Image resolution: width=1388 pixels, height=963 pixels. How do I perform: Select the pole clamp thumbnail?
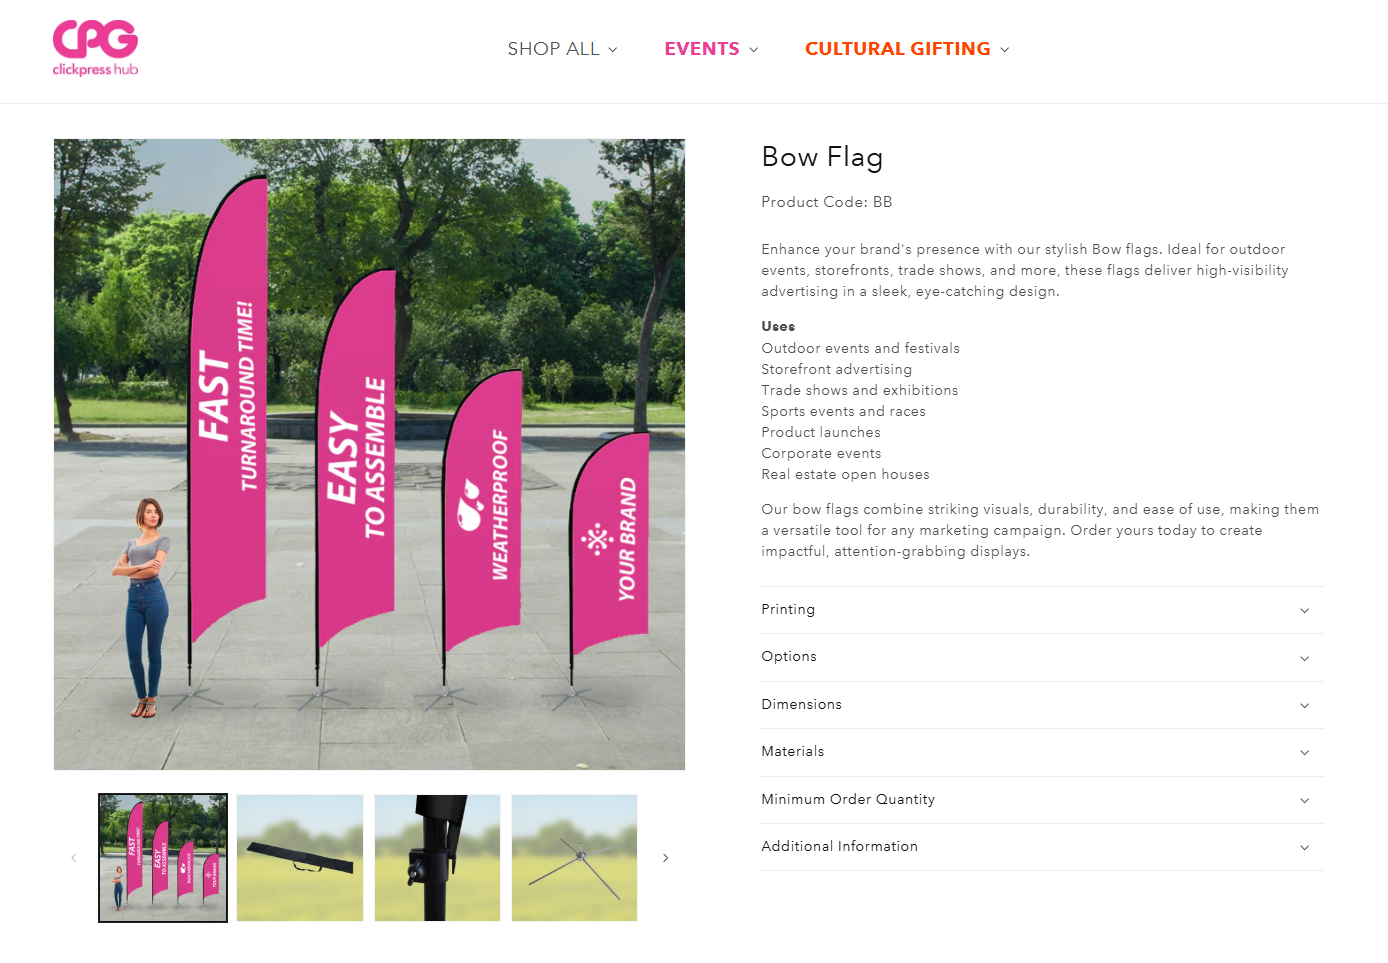437,858
